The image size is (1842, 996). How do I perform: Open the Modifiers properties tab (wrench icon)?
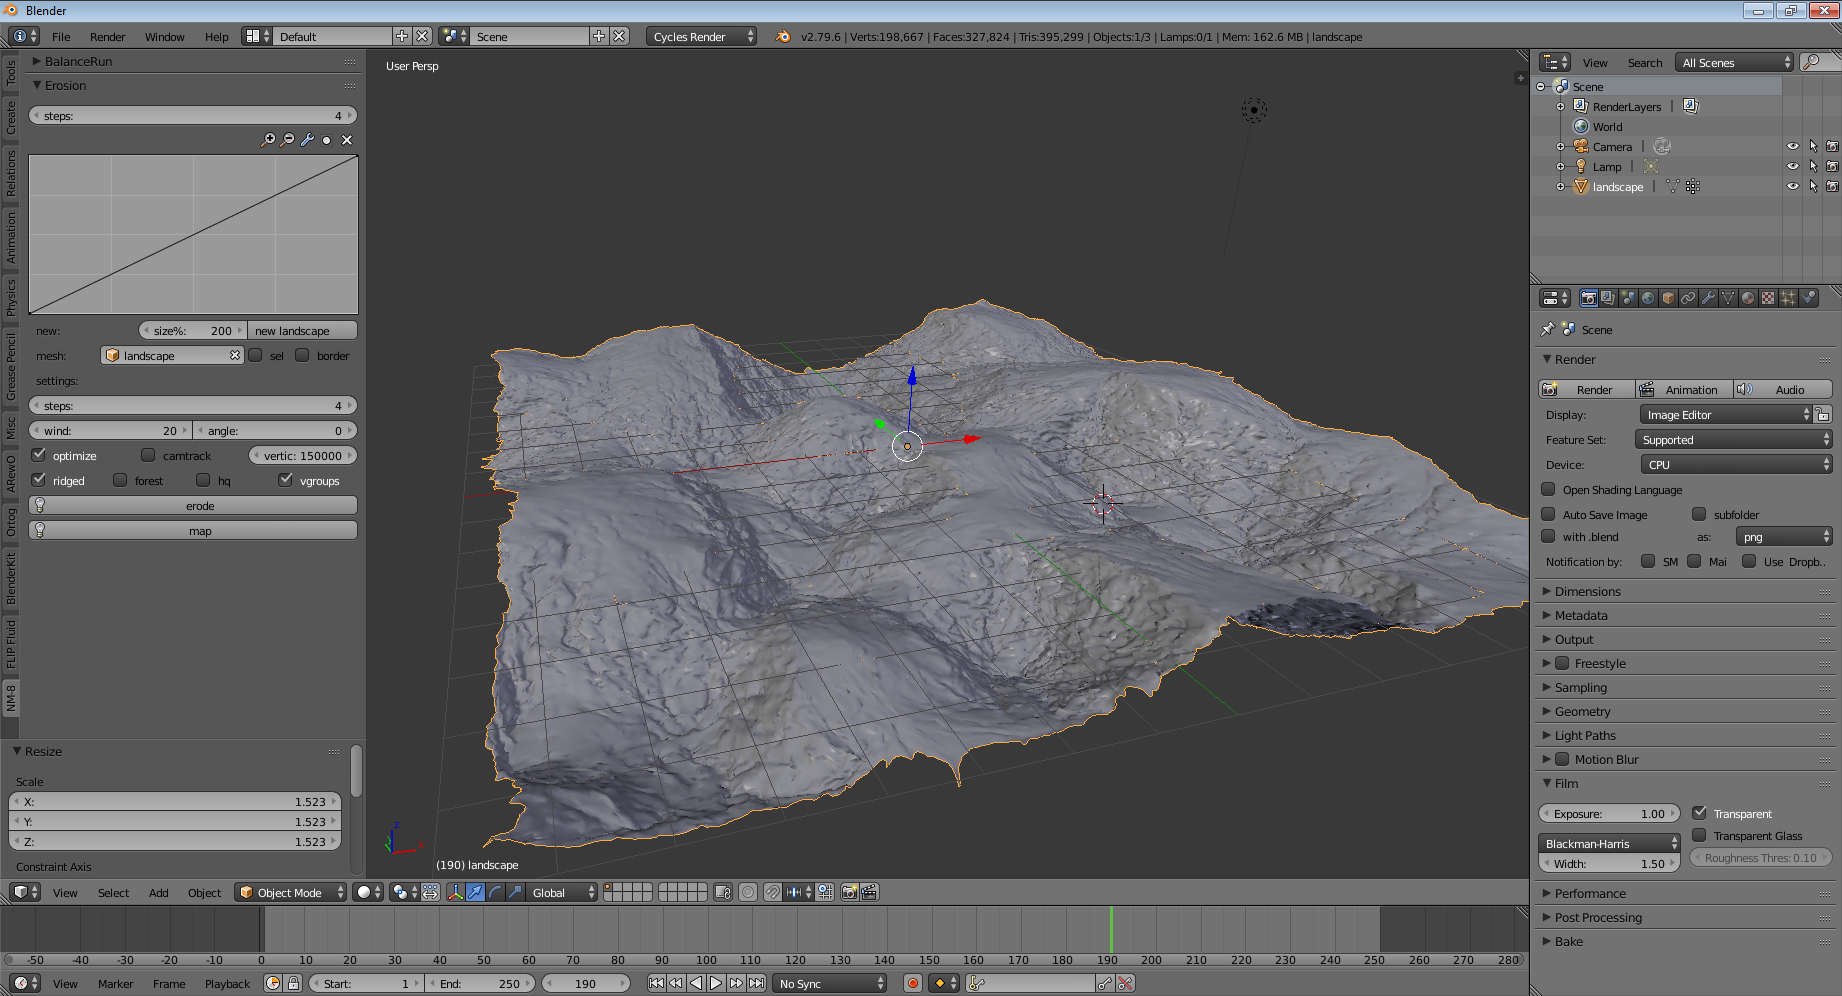(x=1708, y=298)
